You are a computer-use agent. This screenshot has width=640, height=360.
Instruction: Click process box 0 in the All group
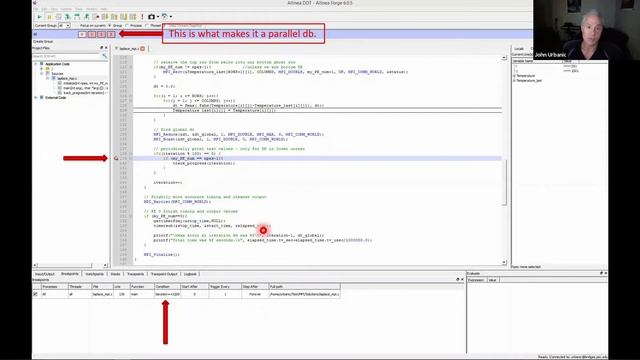(82, 34)
